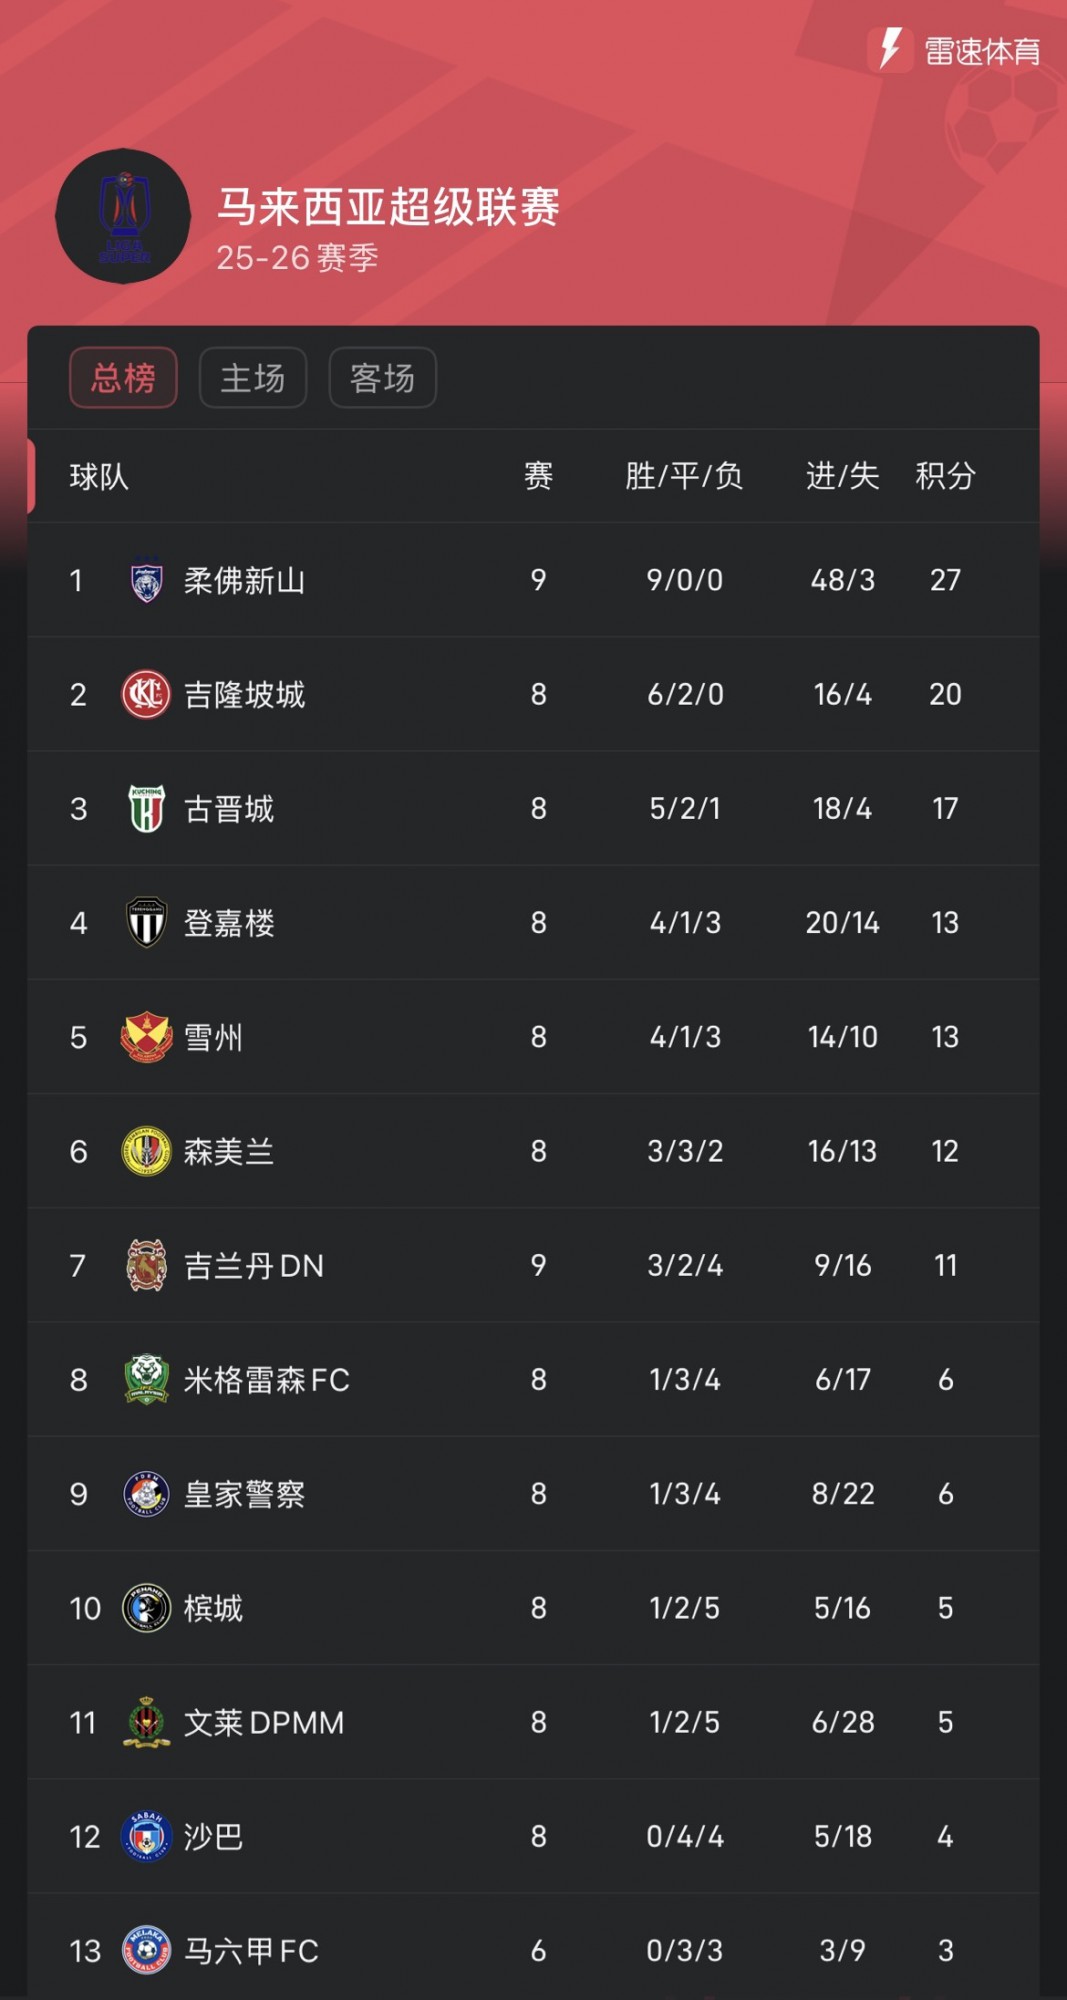Viewport: 1067px width, 2000px height.
Task: Tap the 雷速体育 lightning logo
Action: [890, 49]
